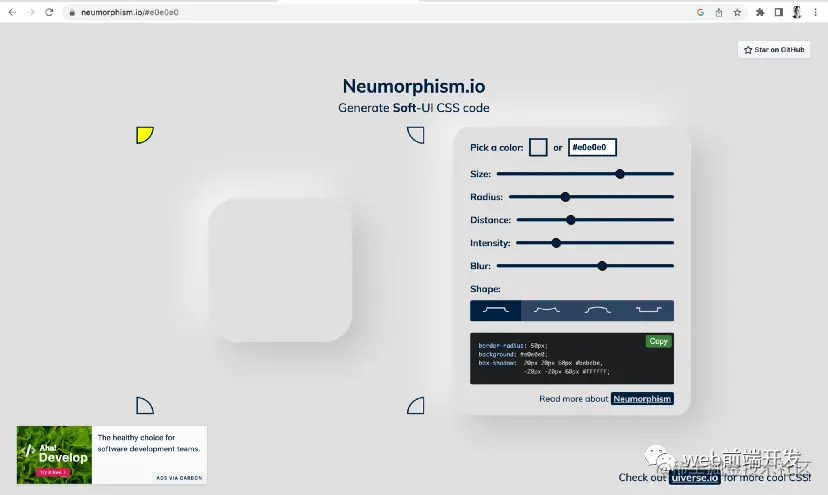Select the bottom-right light source corner
Image resolution: width=828 pixels, height=495 pixels.
coord(416,405)
